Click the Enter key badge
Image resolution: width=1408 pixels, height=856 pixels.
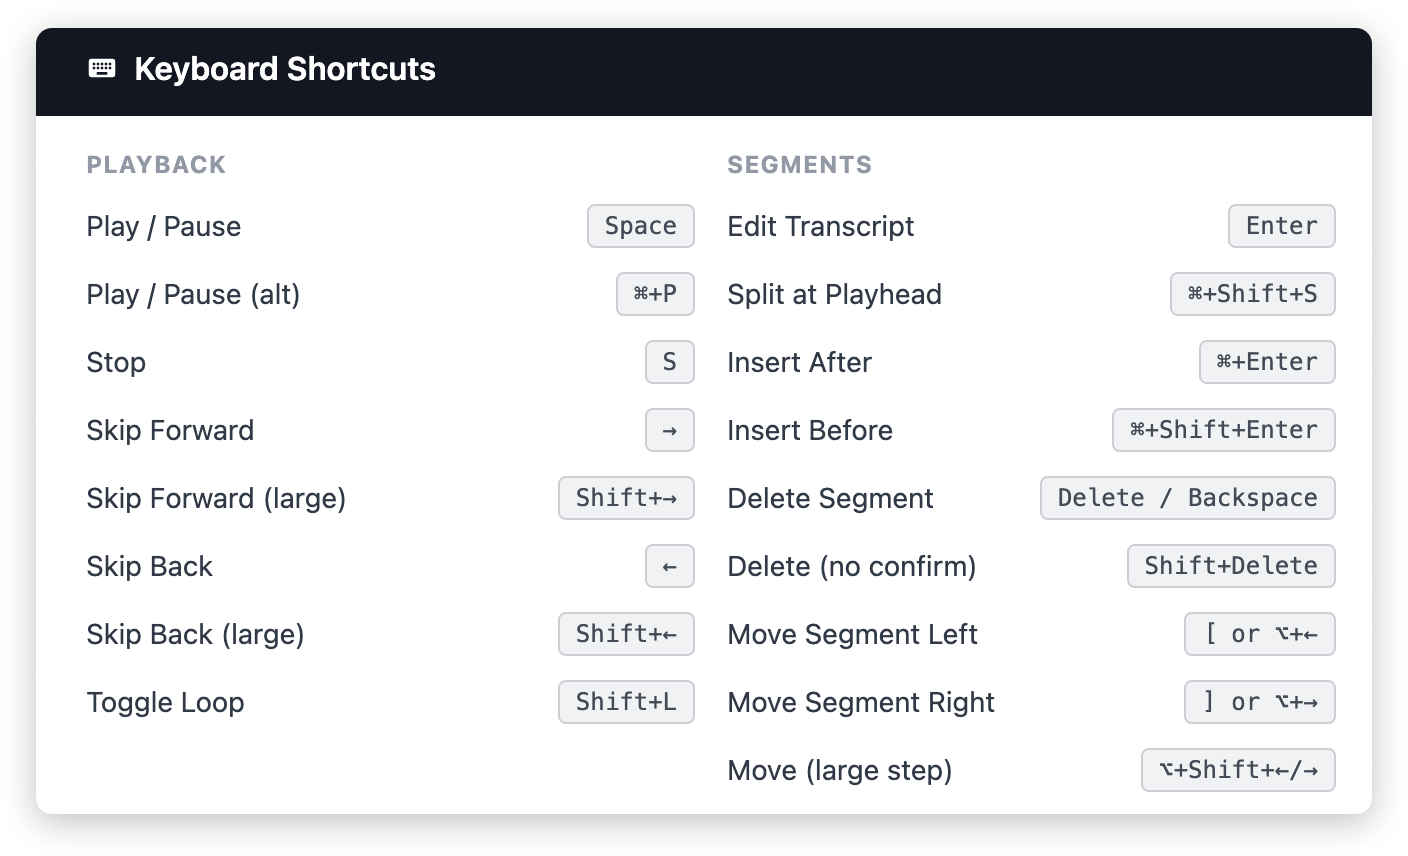[x=1281, y=226]
